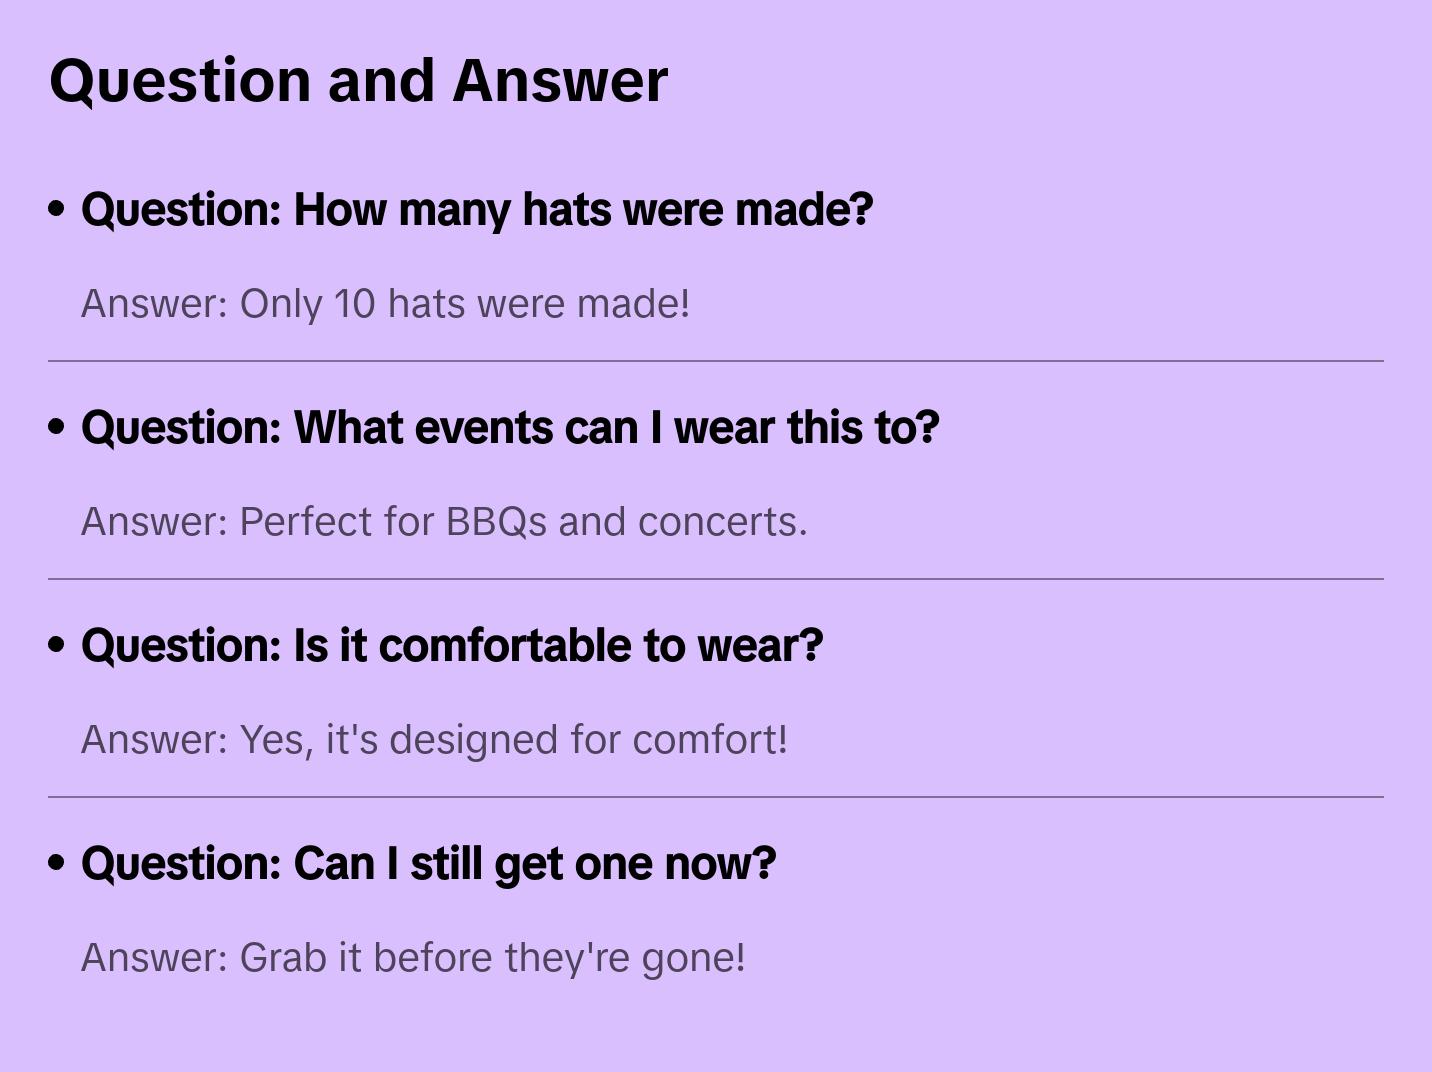Click "Answer:" label before "Only 10 hats"
The height and width of the screenshot is (1072, 1432).
pos(155,303)
